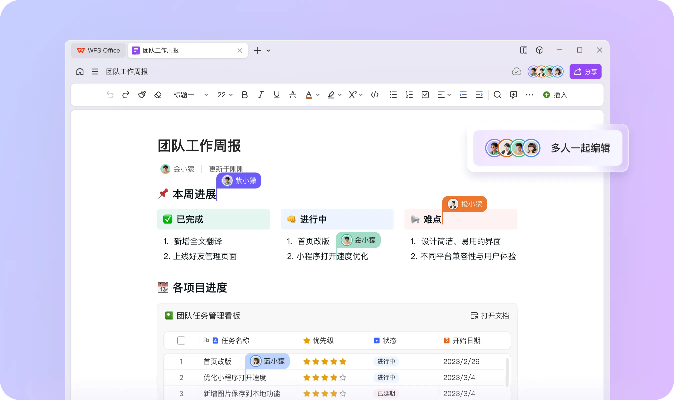This screenshot has height=400, width=674.
Task: Toggle bold formatting
Action: coord(245,95)
